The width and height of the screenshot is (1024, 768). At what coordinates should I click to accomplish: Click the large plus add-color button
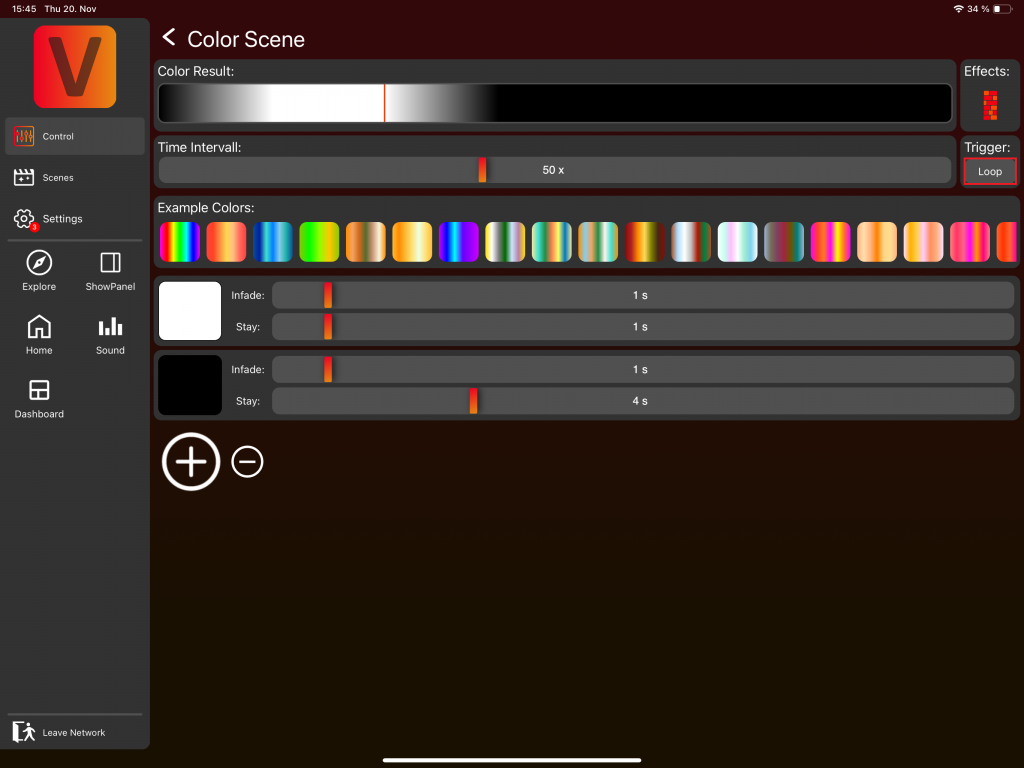click(191, 461)
